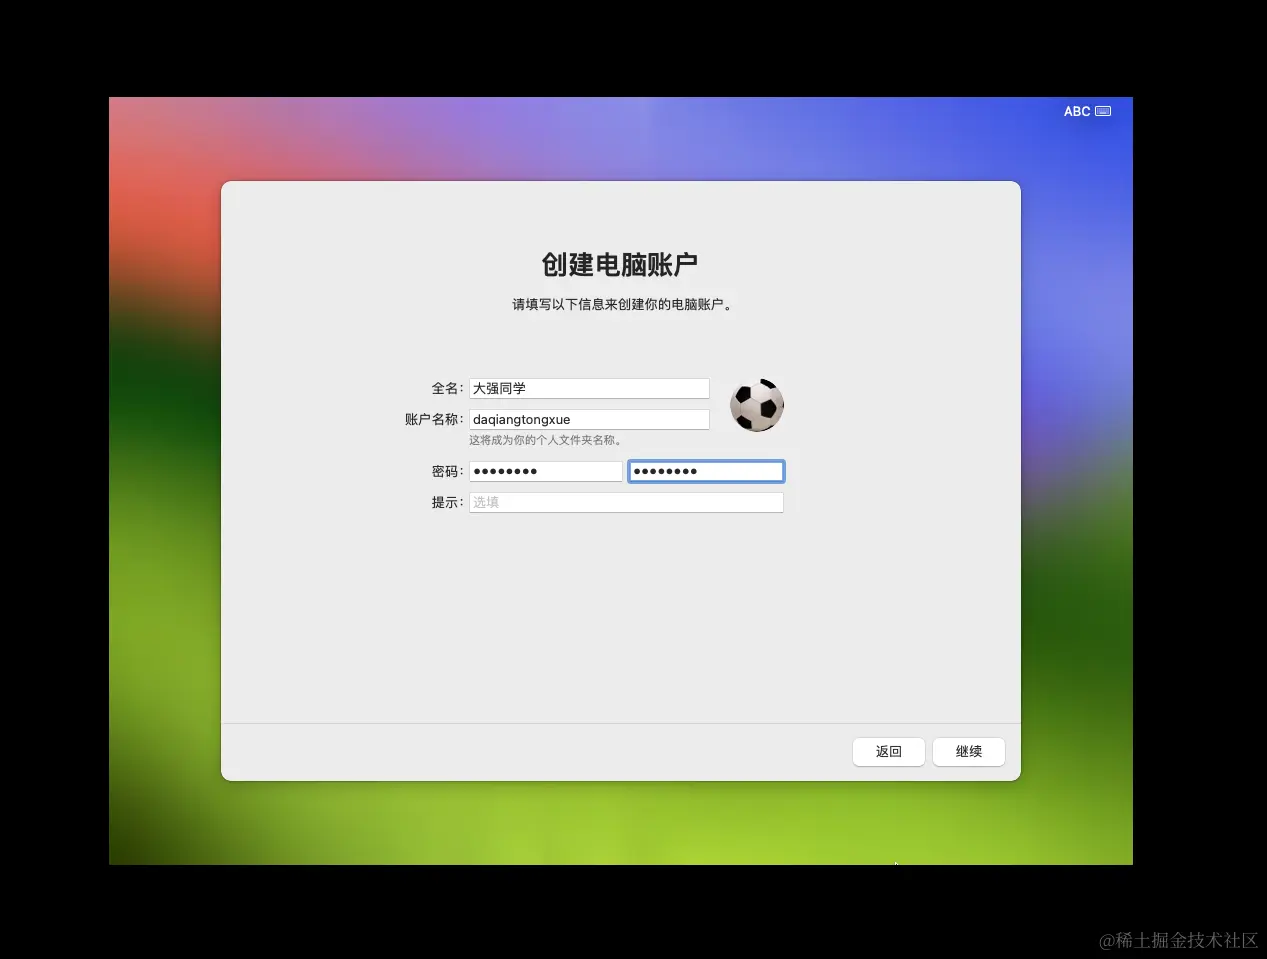Click the hint input to add a password hint
This screenshot has width=1267, height=959.
pyautogui.click(x=626, y=502)
